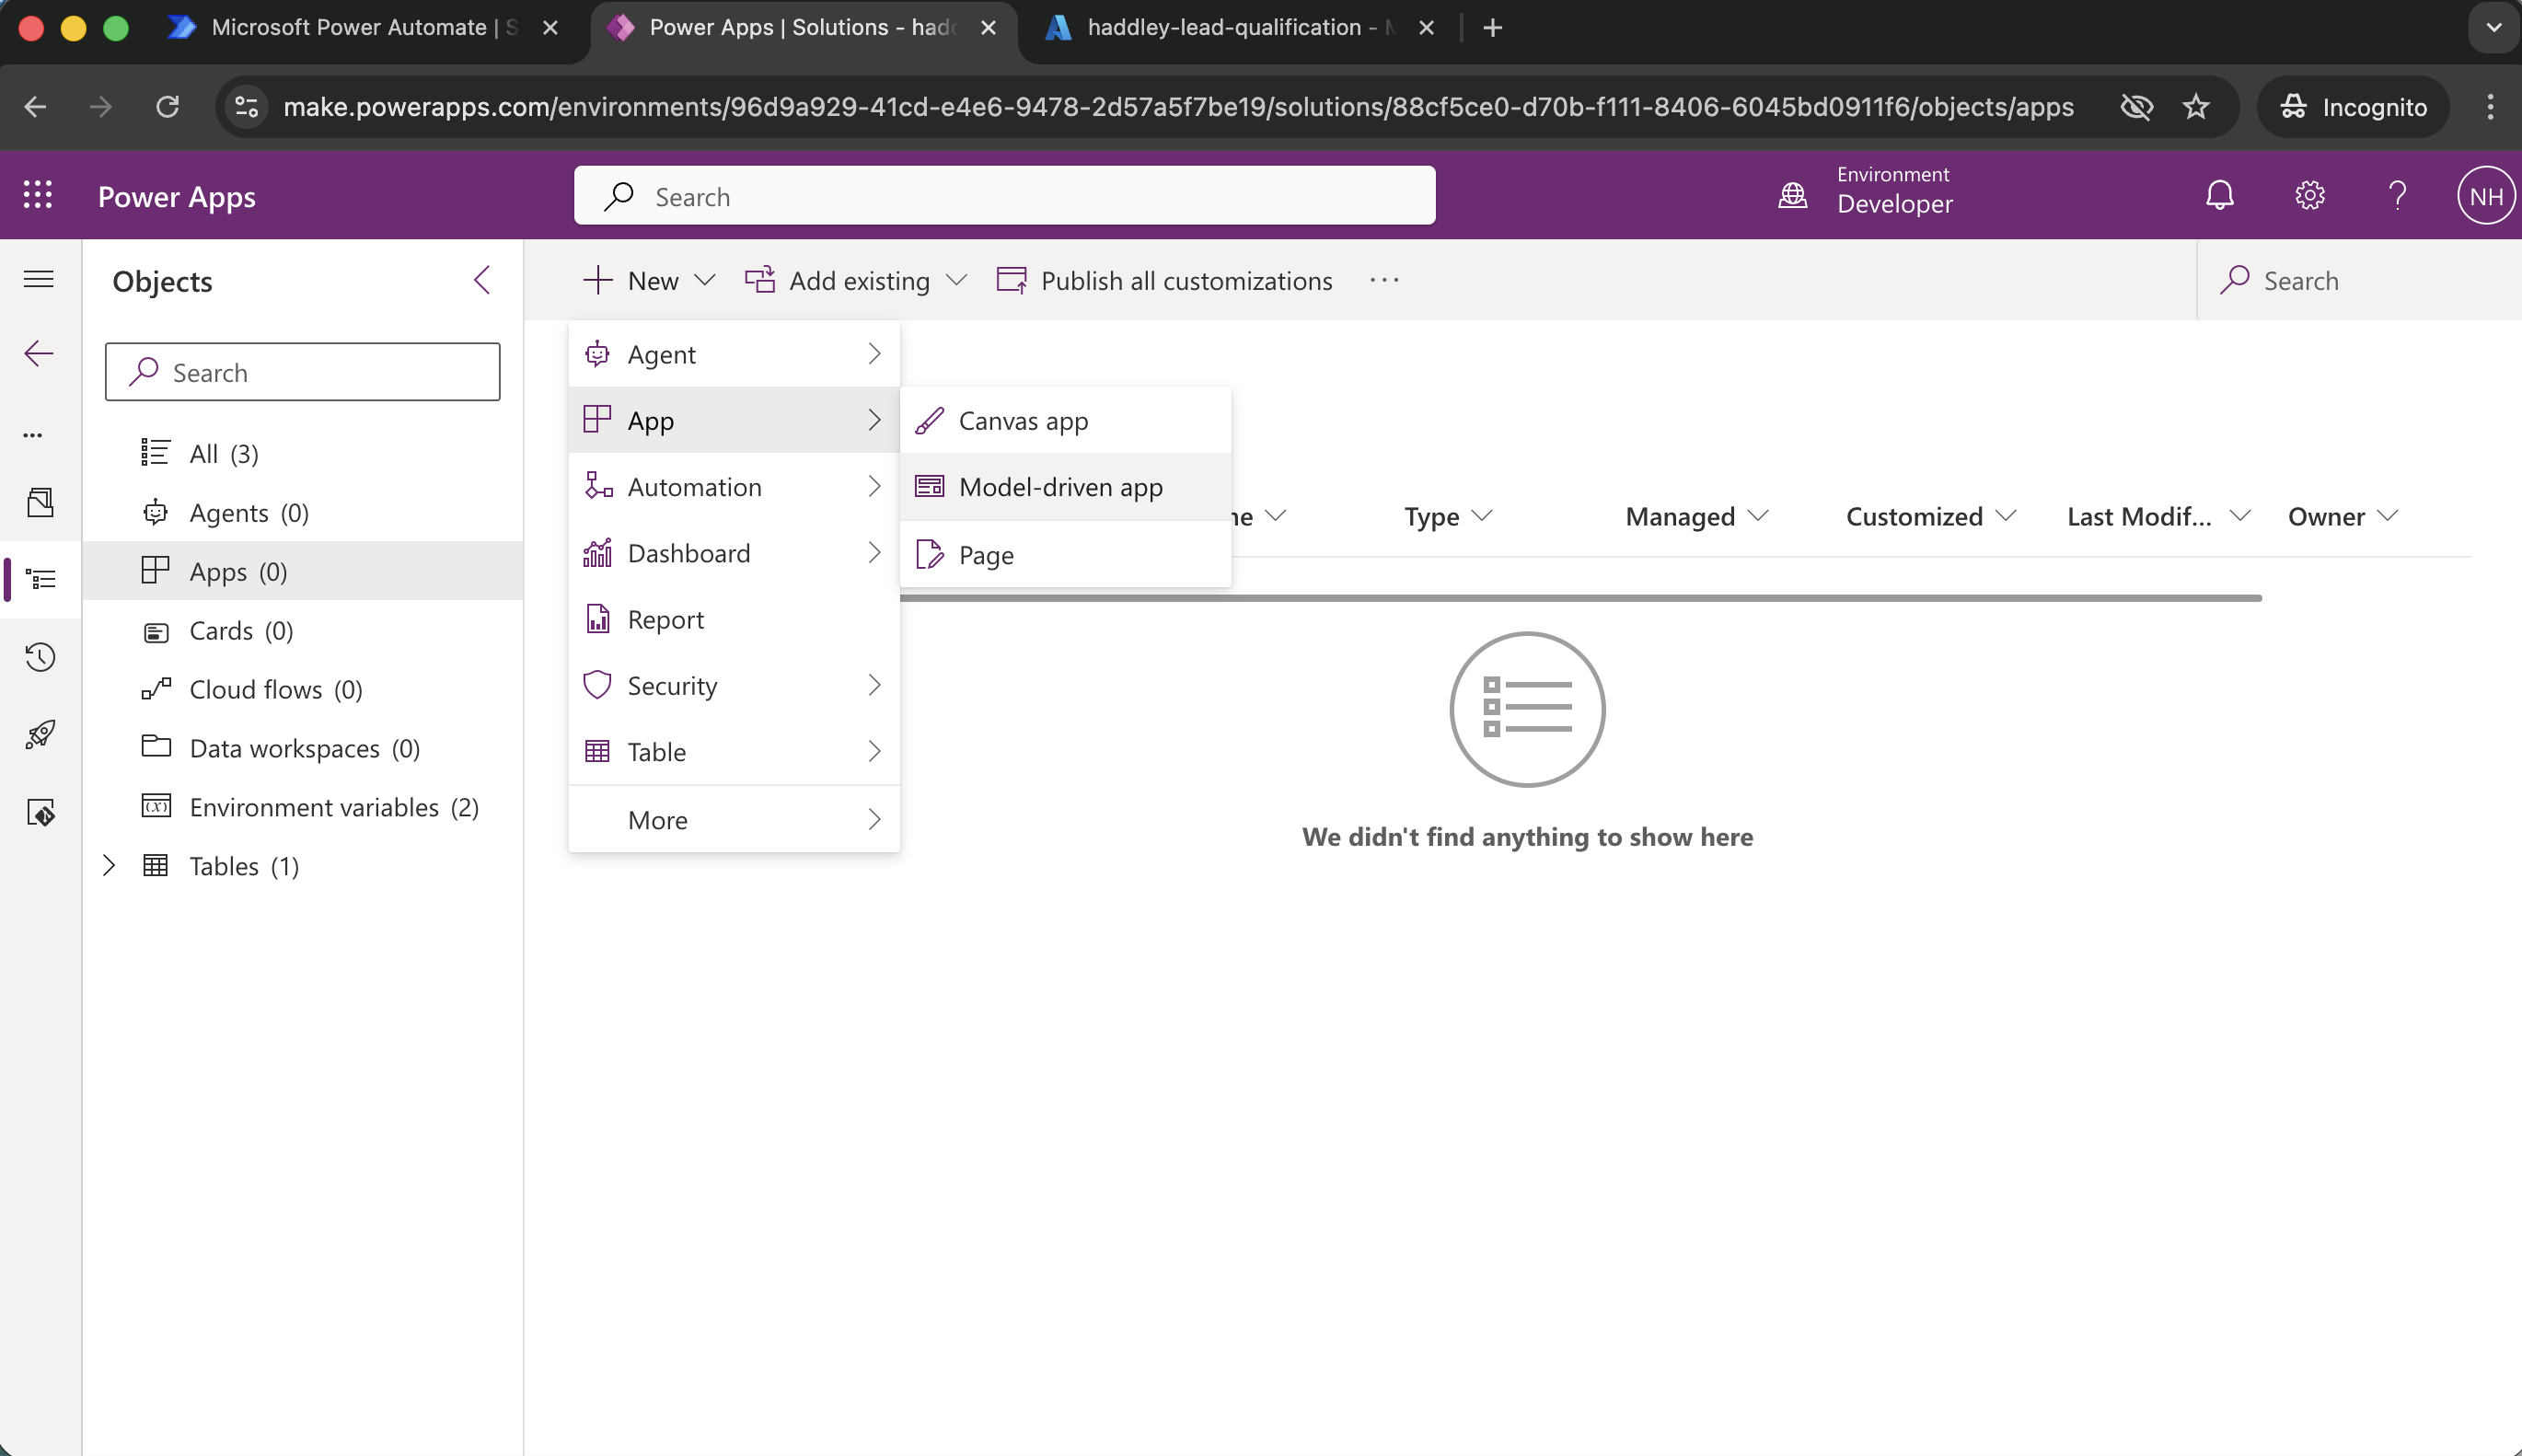Open the Security submenu

[734, 686]
